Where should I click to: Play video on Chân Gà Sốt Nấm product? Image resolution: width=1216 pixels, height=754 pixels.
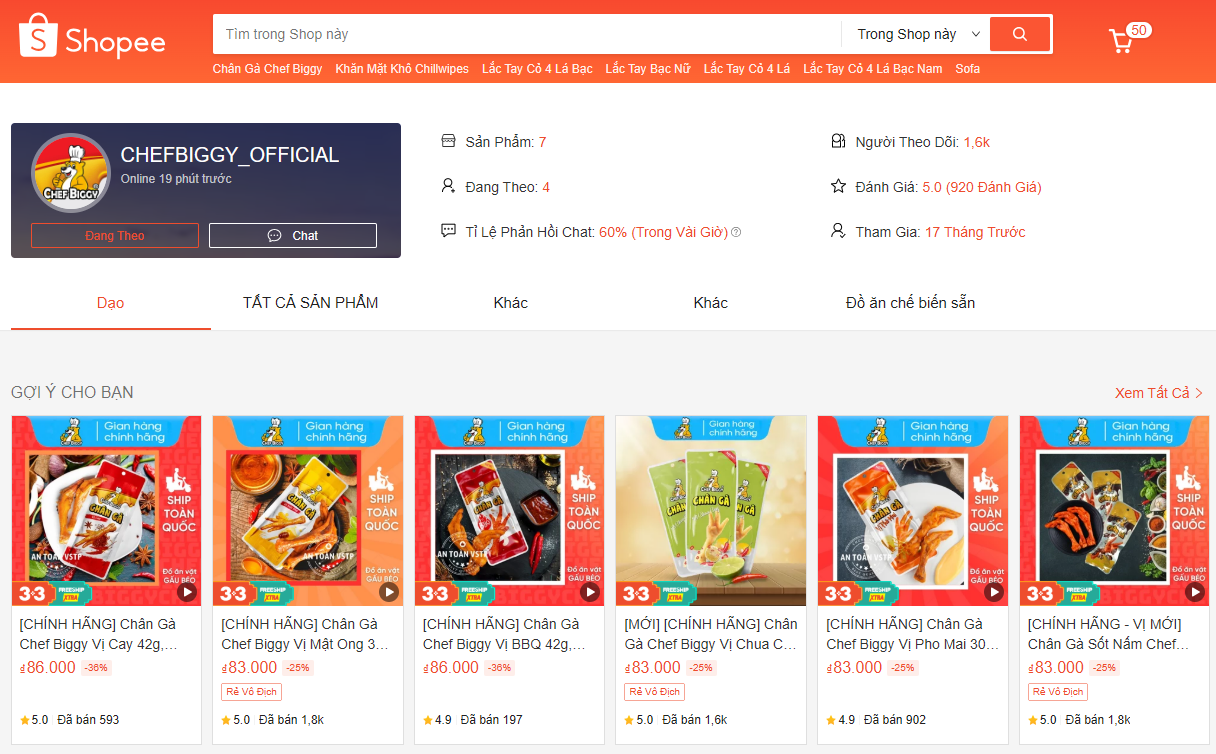coord(1195,592)
